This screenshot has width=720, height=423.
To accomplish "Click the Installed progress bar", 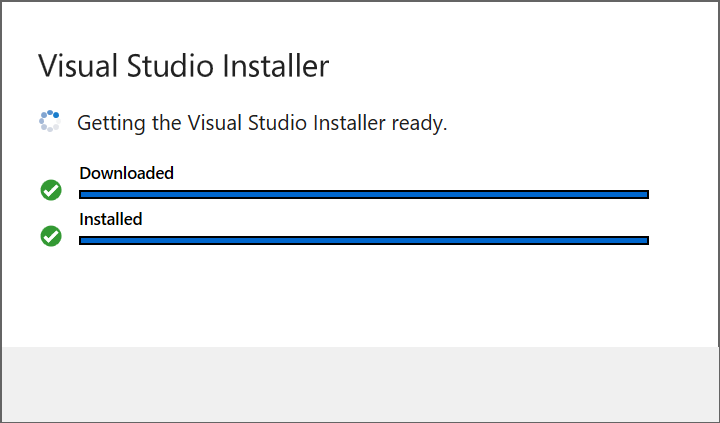I will [x=364, y=240].
